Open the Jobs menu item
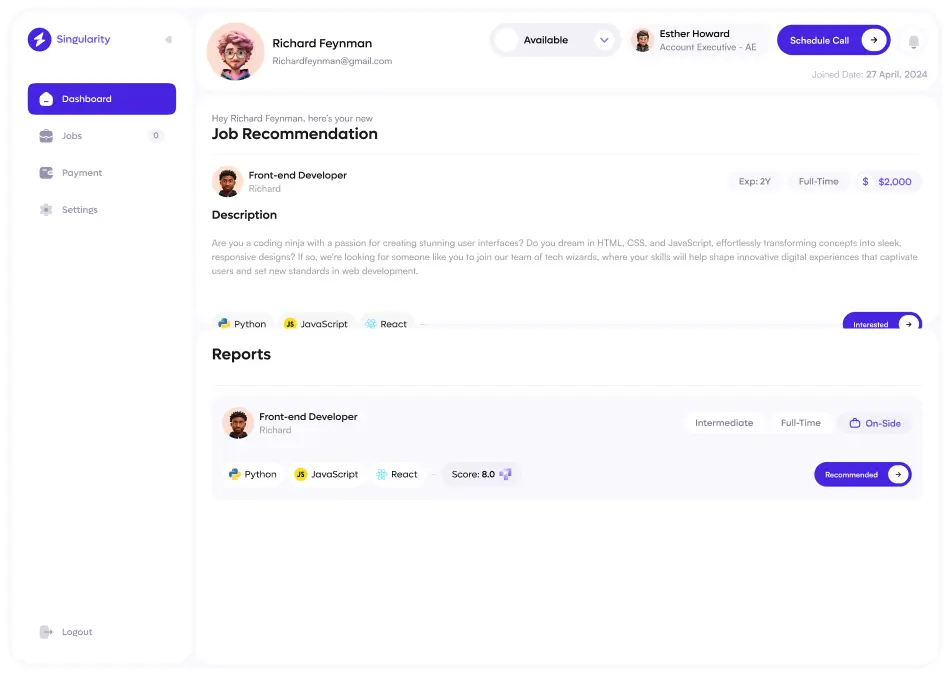The image size is (950, 676). pos(71,135)
